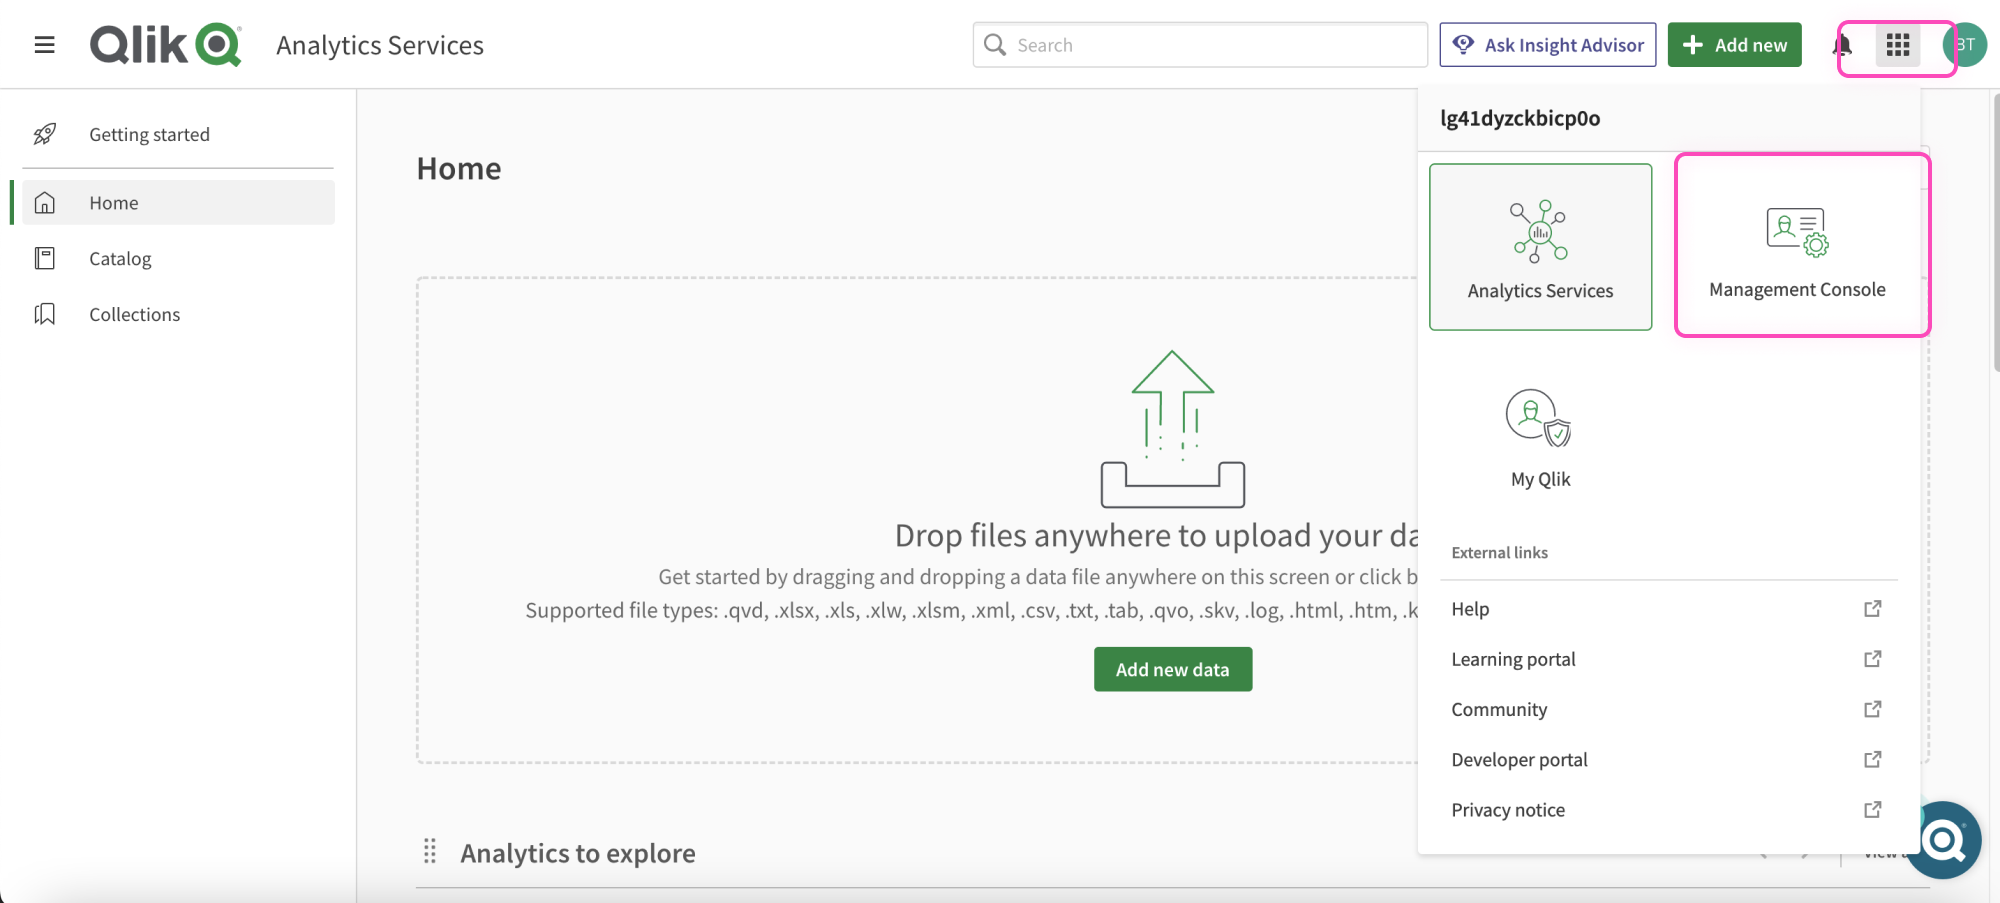Click the Add new data button

click(x=1172, y=670)
